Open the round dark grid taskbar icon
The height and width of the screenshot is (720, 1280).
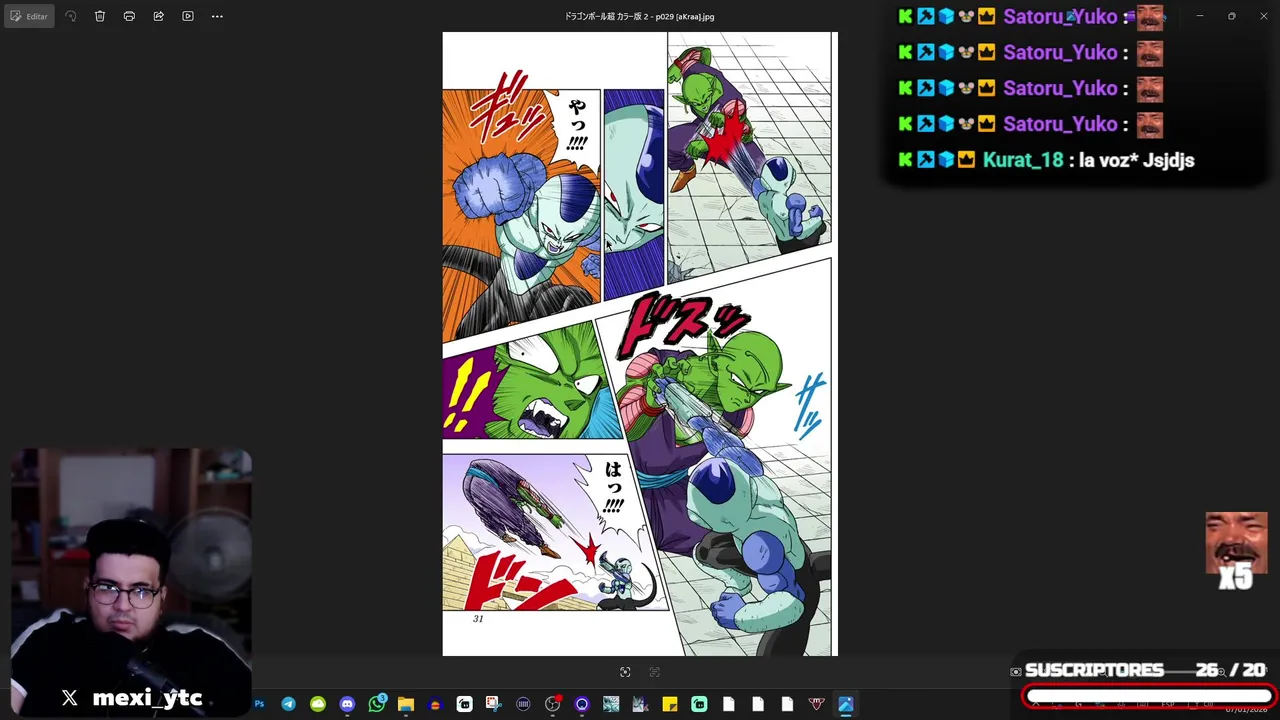[523, 704]
